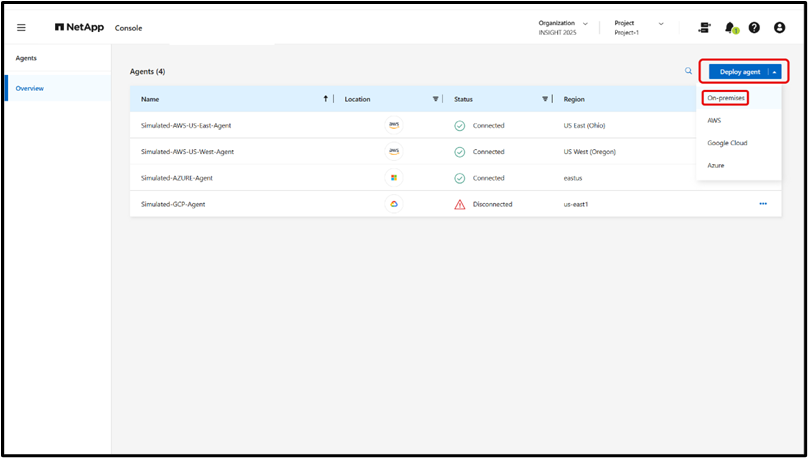Click Connected check icon for Simulated-AWS-US-West-Agent
The image size is (808, 458).
click(460, 152)
